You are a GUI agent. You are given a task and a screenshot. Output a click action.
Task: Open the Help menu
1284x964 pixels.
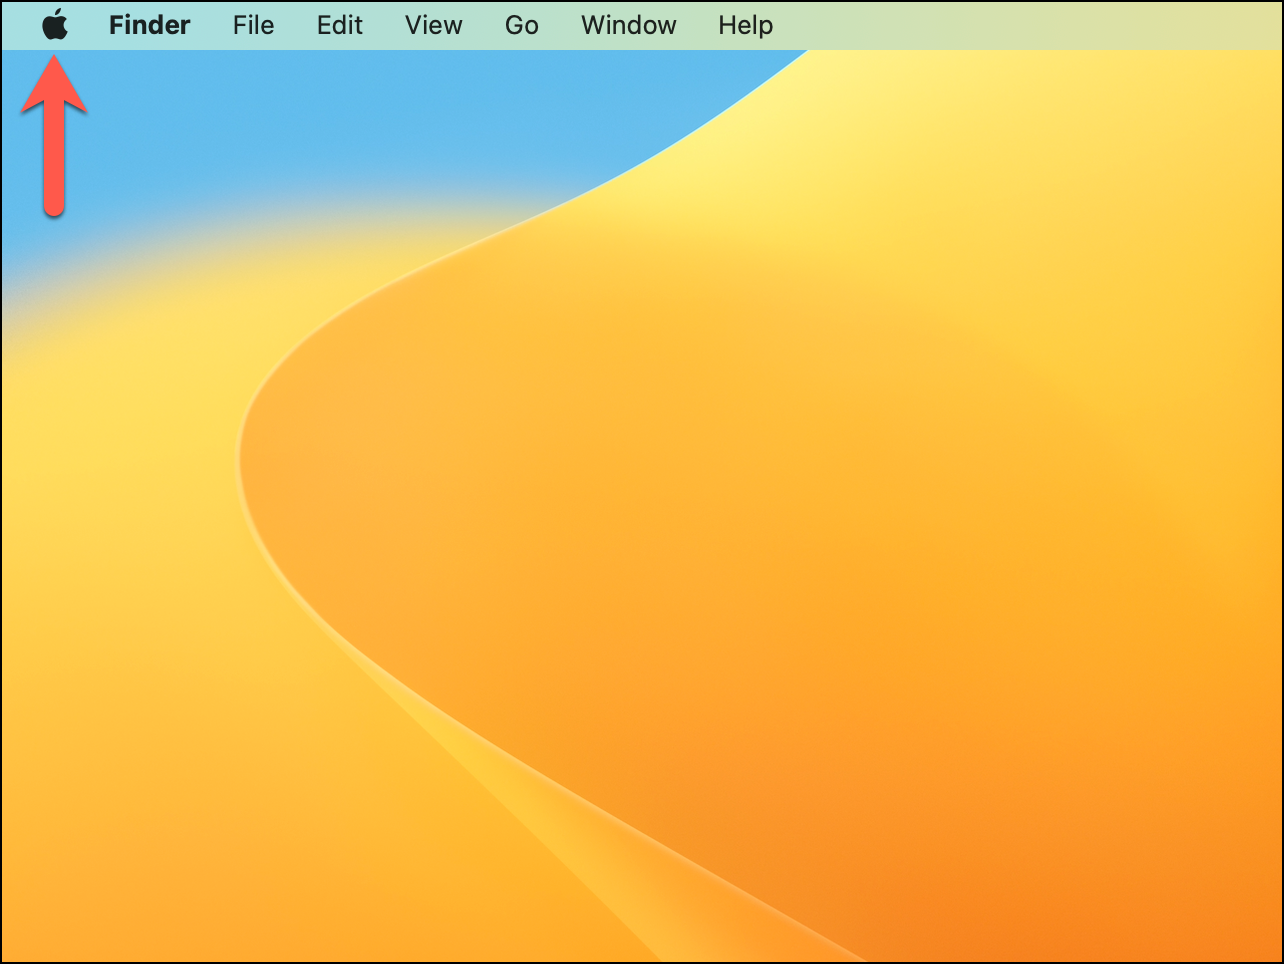click(x=746, y=25)
